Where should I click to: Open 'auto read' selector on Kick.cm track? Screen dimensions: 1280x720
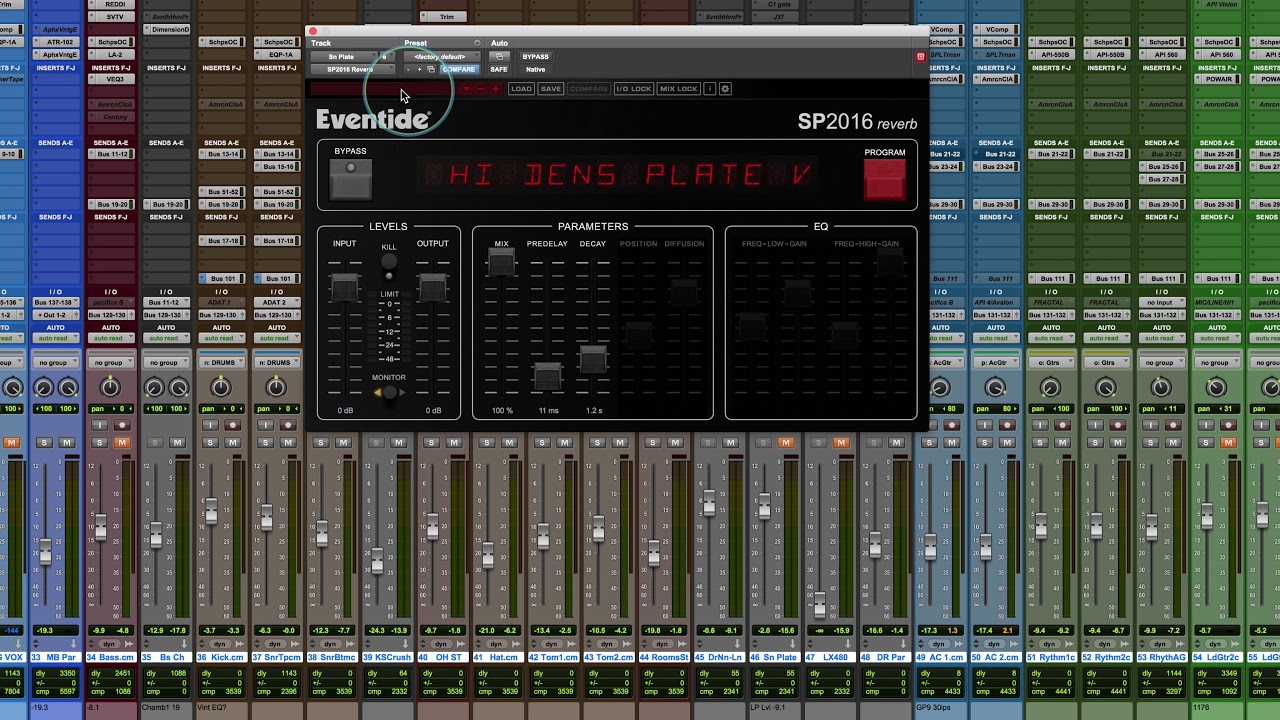[x=221, y=338]
